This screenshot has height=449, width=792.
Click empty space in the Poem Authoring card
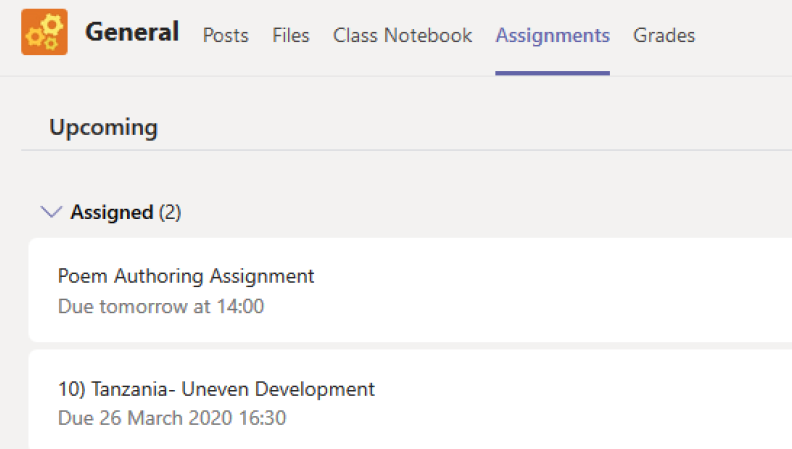[560, 290]
